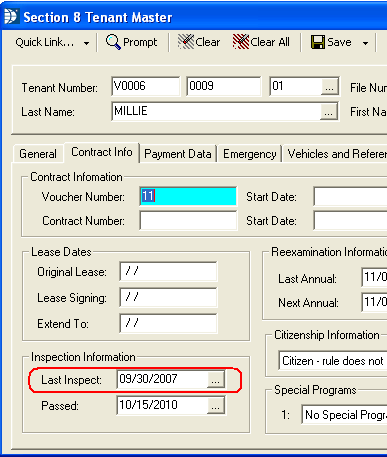Expand the Save dropdown arrow
The height and width of the screenshot is (457, 387).
[x=365, y=43]
